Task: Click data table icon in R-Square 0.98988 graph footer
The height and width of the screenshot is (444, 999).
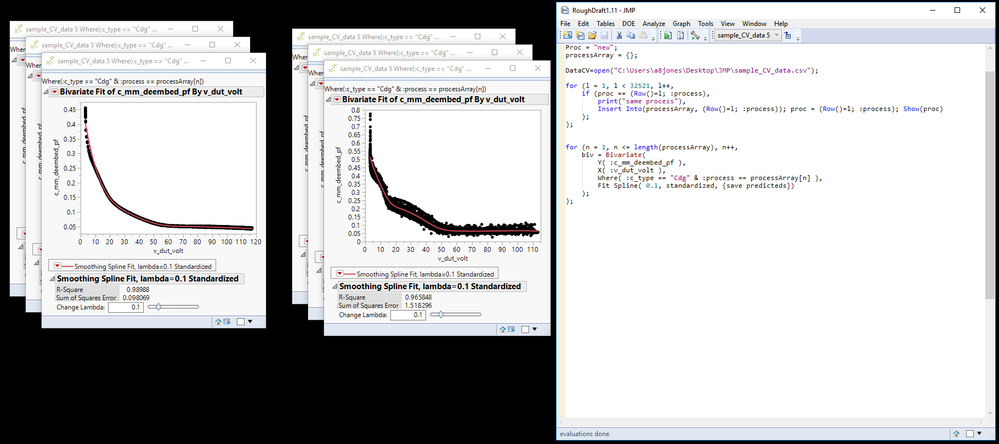Action: point(226,322)
